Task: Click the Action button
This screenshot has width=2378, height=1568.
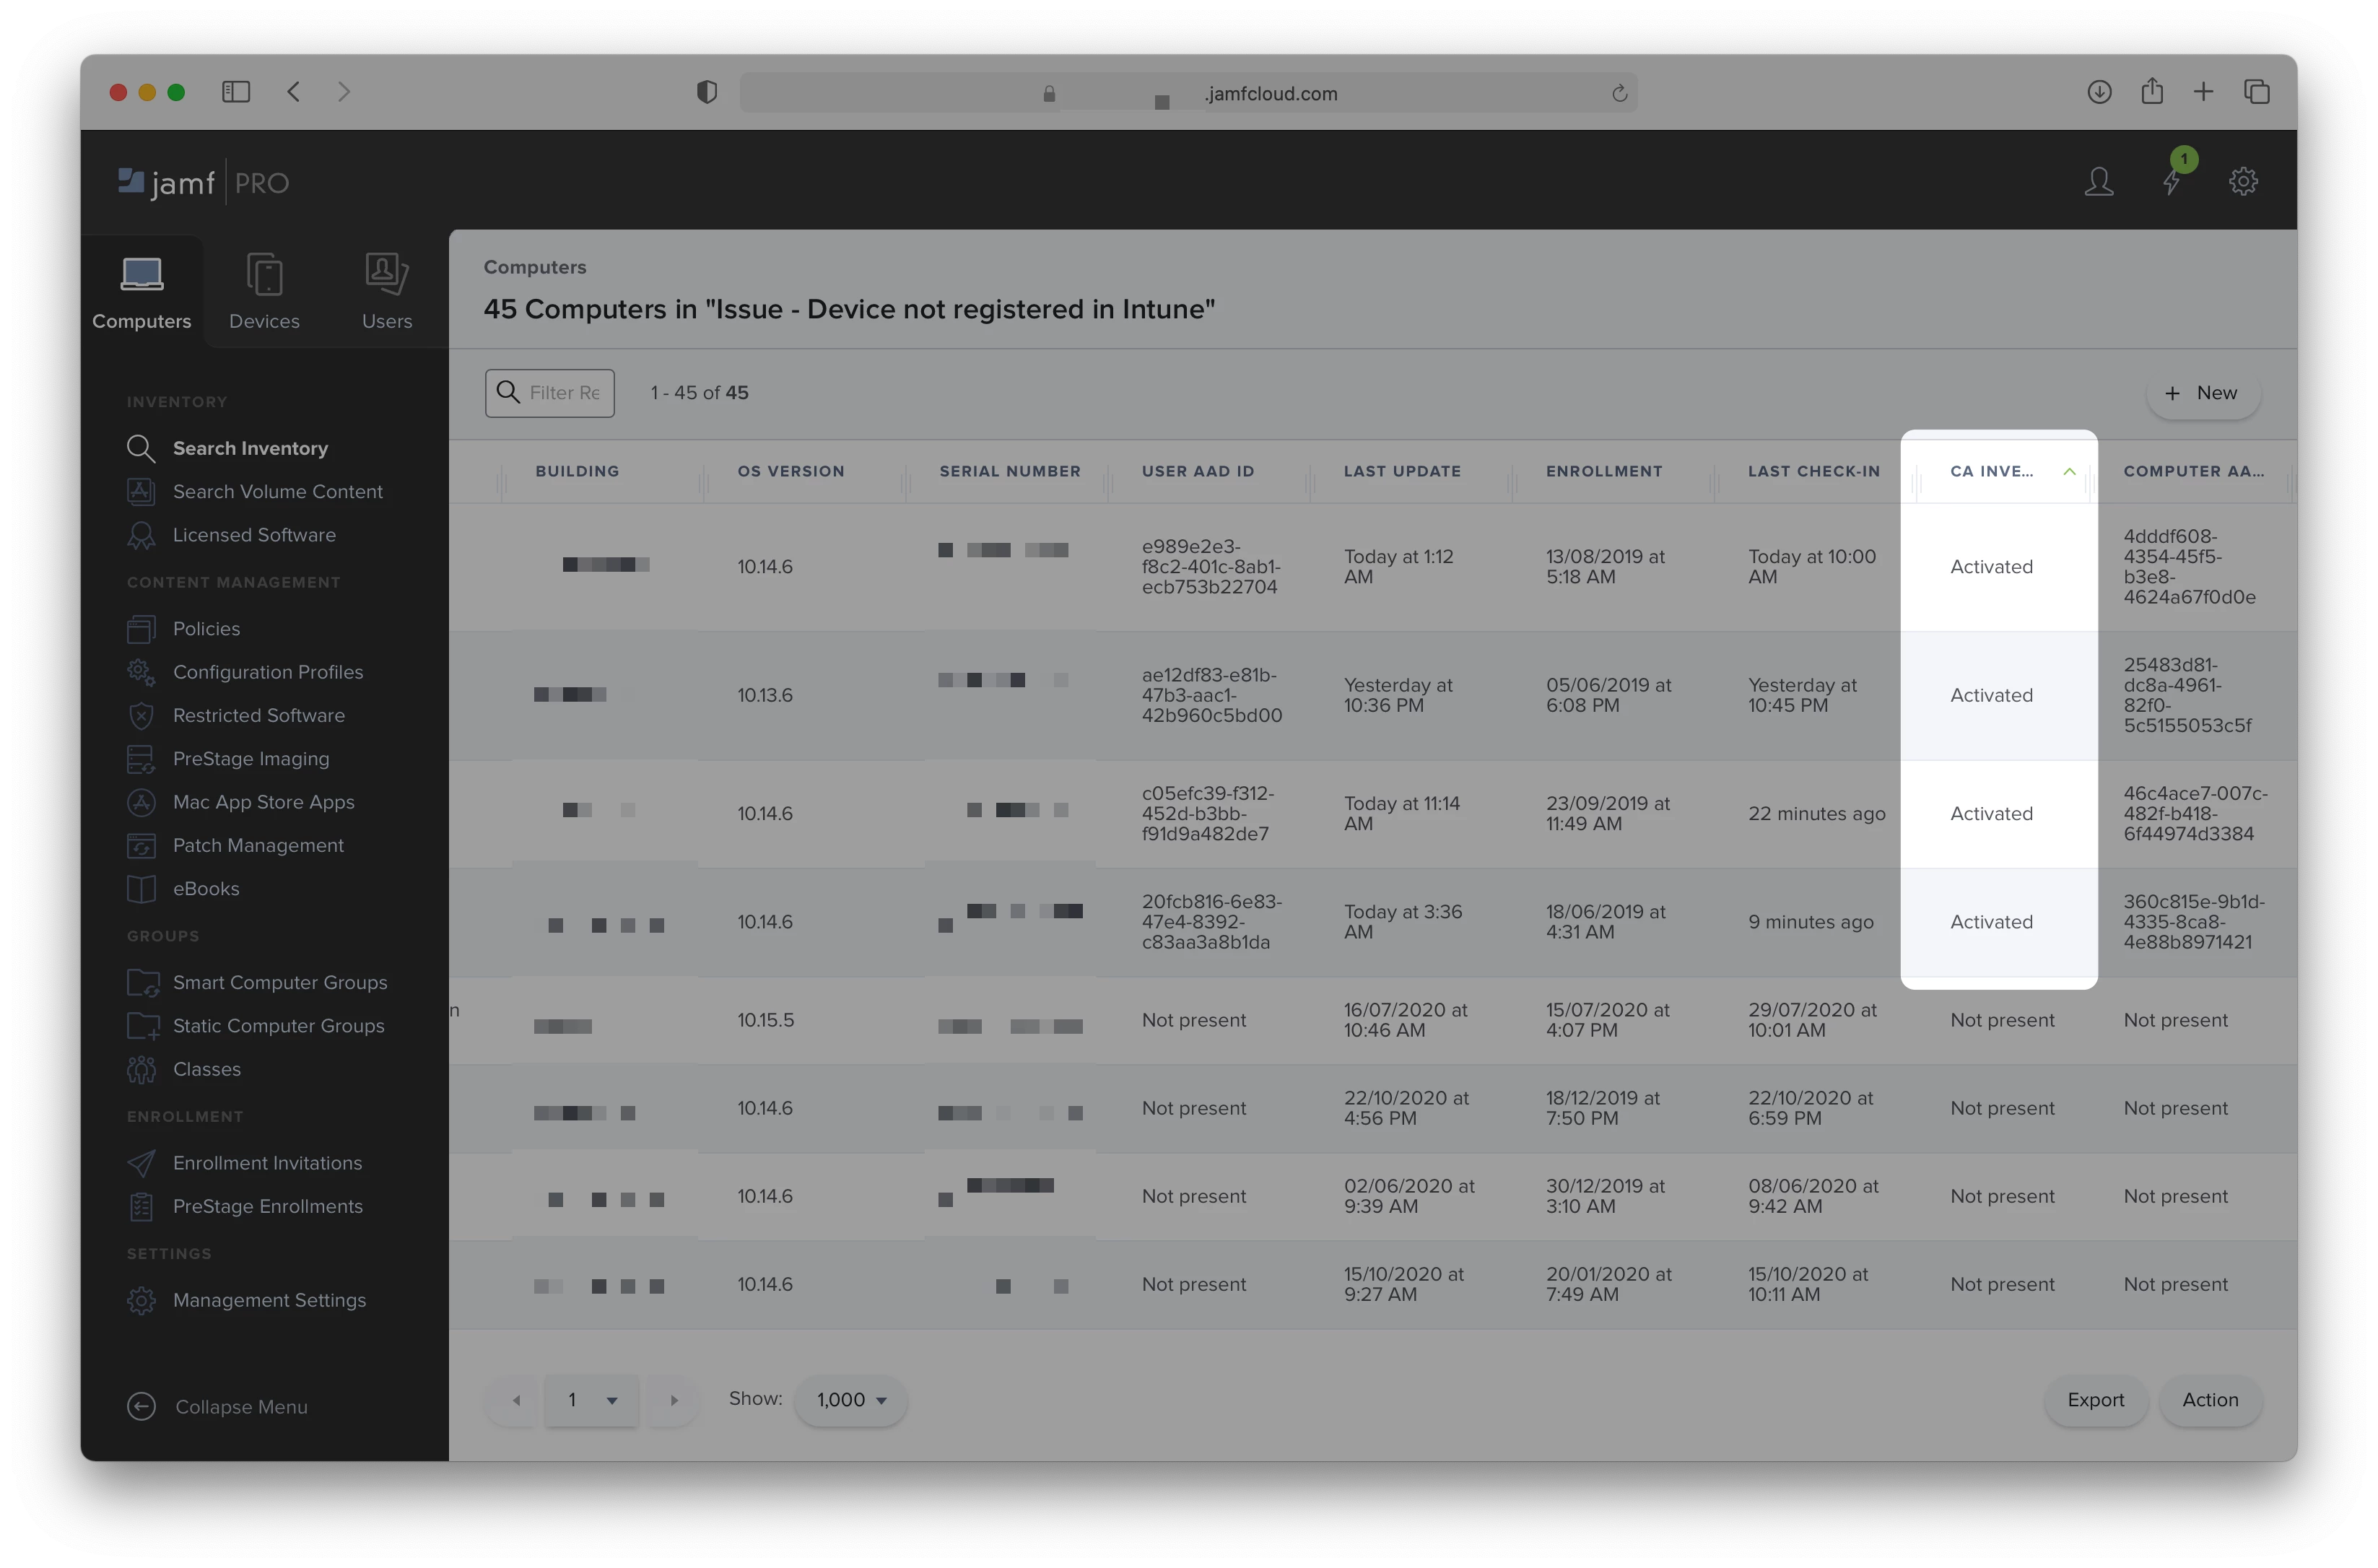Action: (x=2210, y=1400)
